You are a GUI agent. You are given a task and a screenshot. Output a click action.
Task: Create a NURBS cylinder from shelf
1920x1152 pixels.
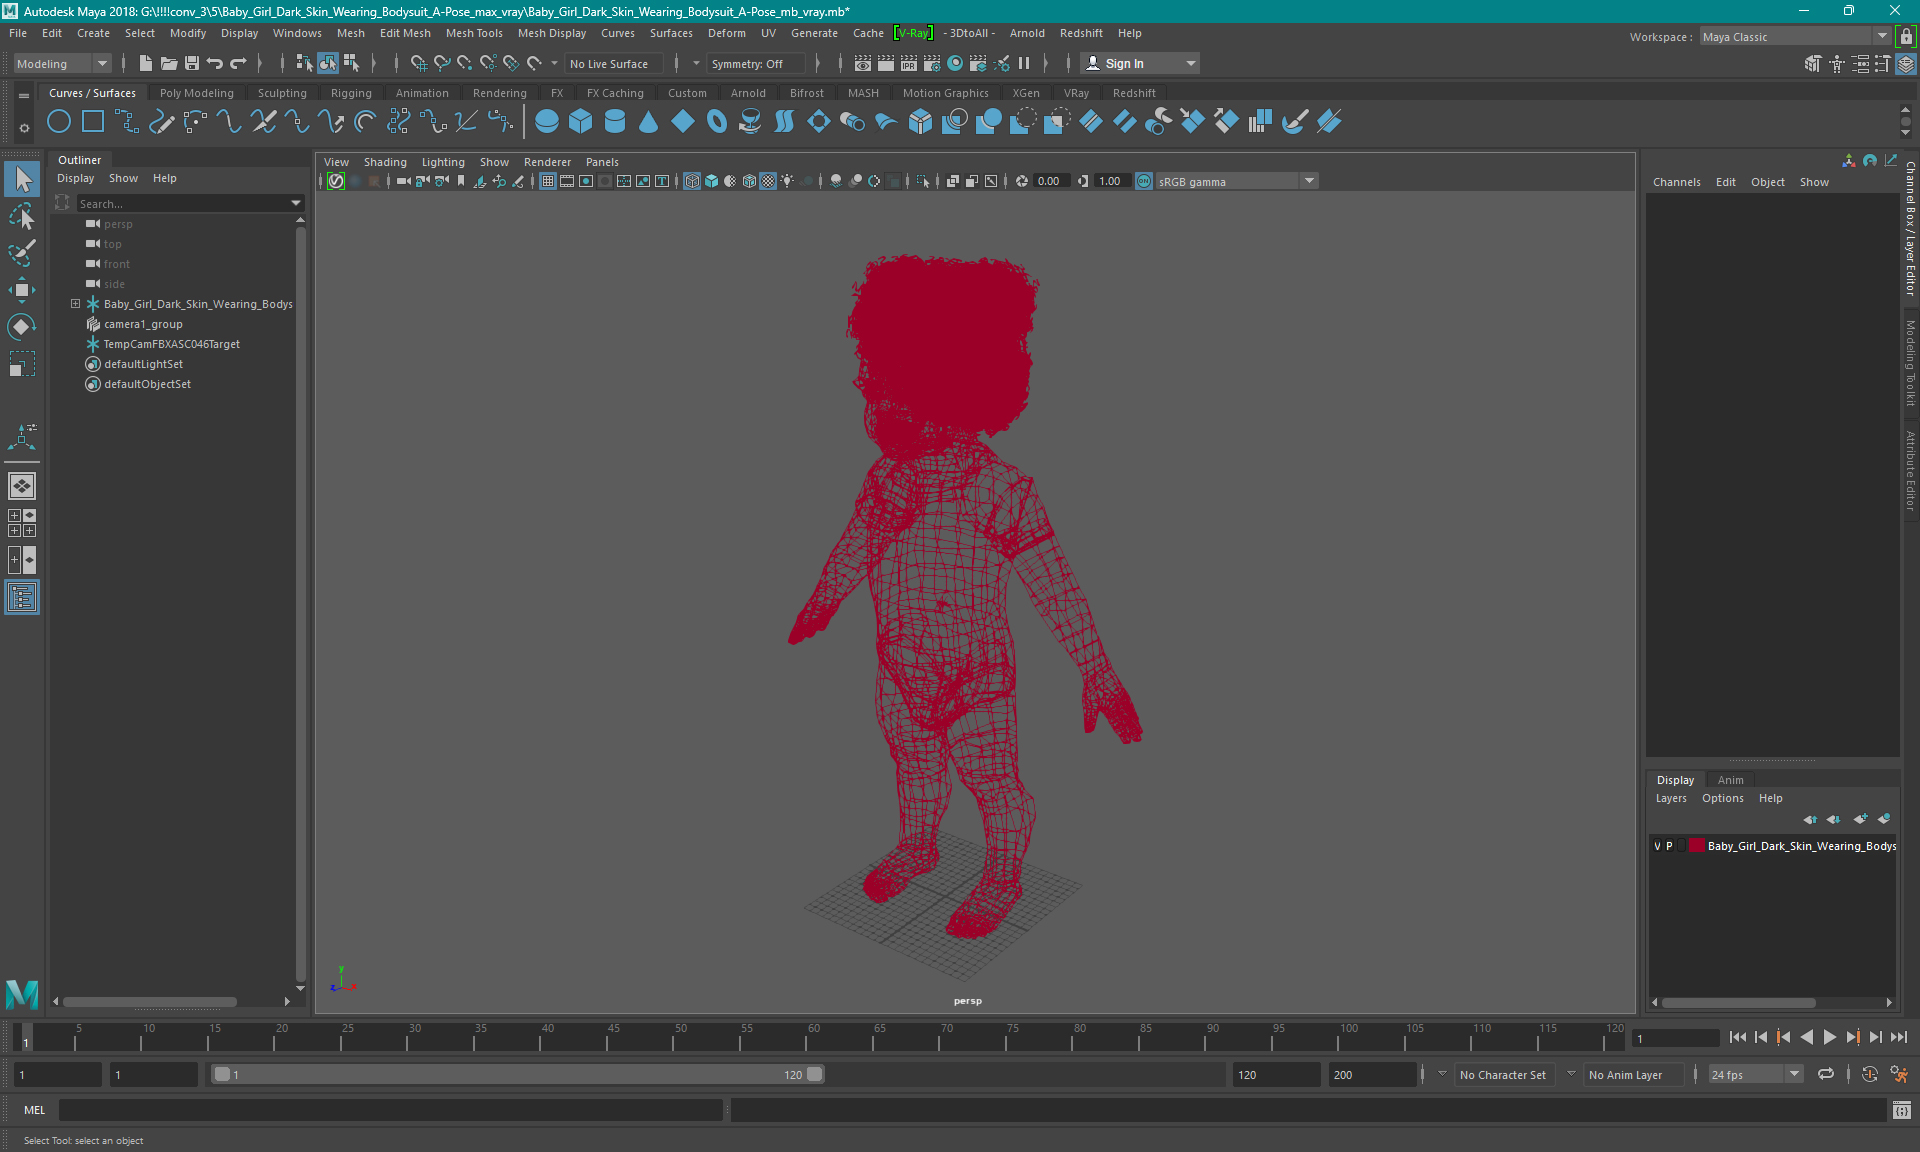click(x=615, y=122)
